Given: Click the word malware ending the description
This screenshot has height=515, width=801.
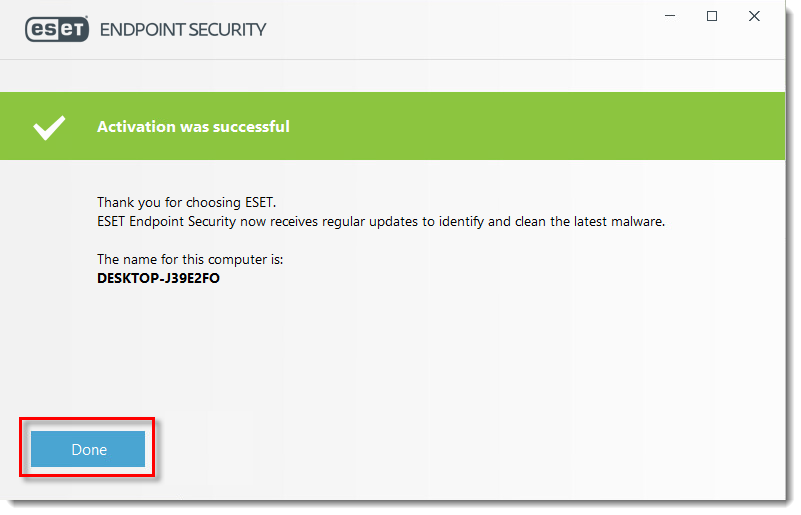Looking at the screenshot, I should [x=642, y=223].
